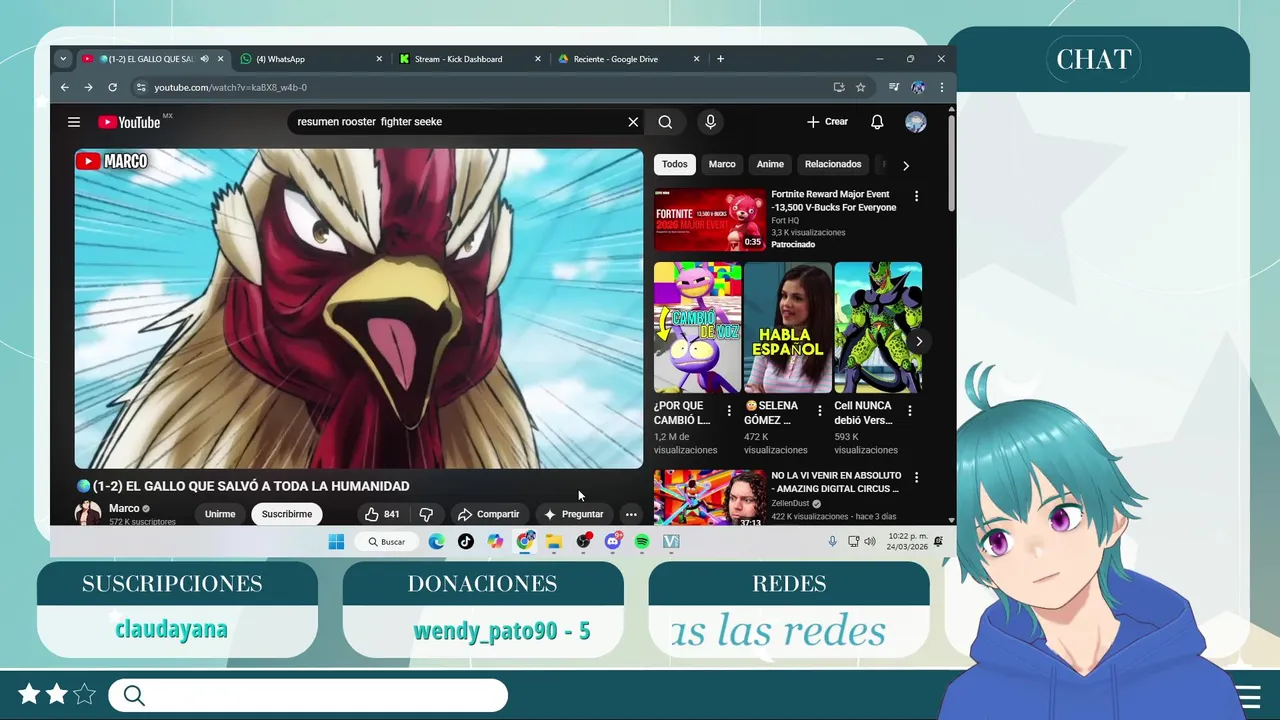Open the Windows Start menu
Viewport: 1280px width, 720px height.
pyautogui.click(x=336, y=541)
